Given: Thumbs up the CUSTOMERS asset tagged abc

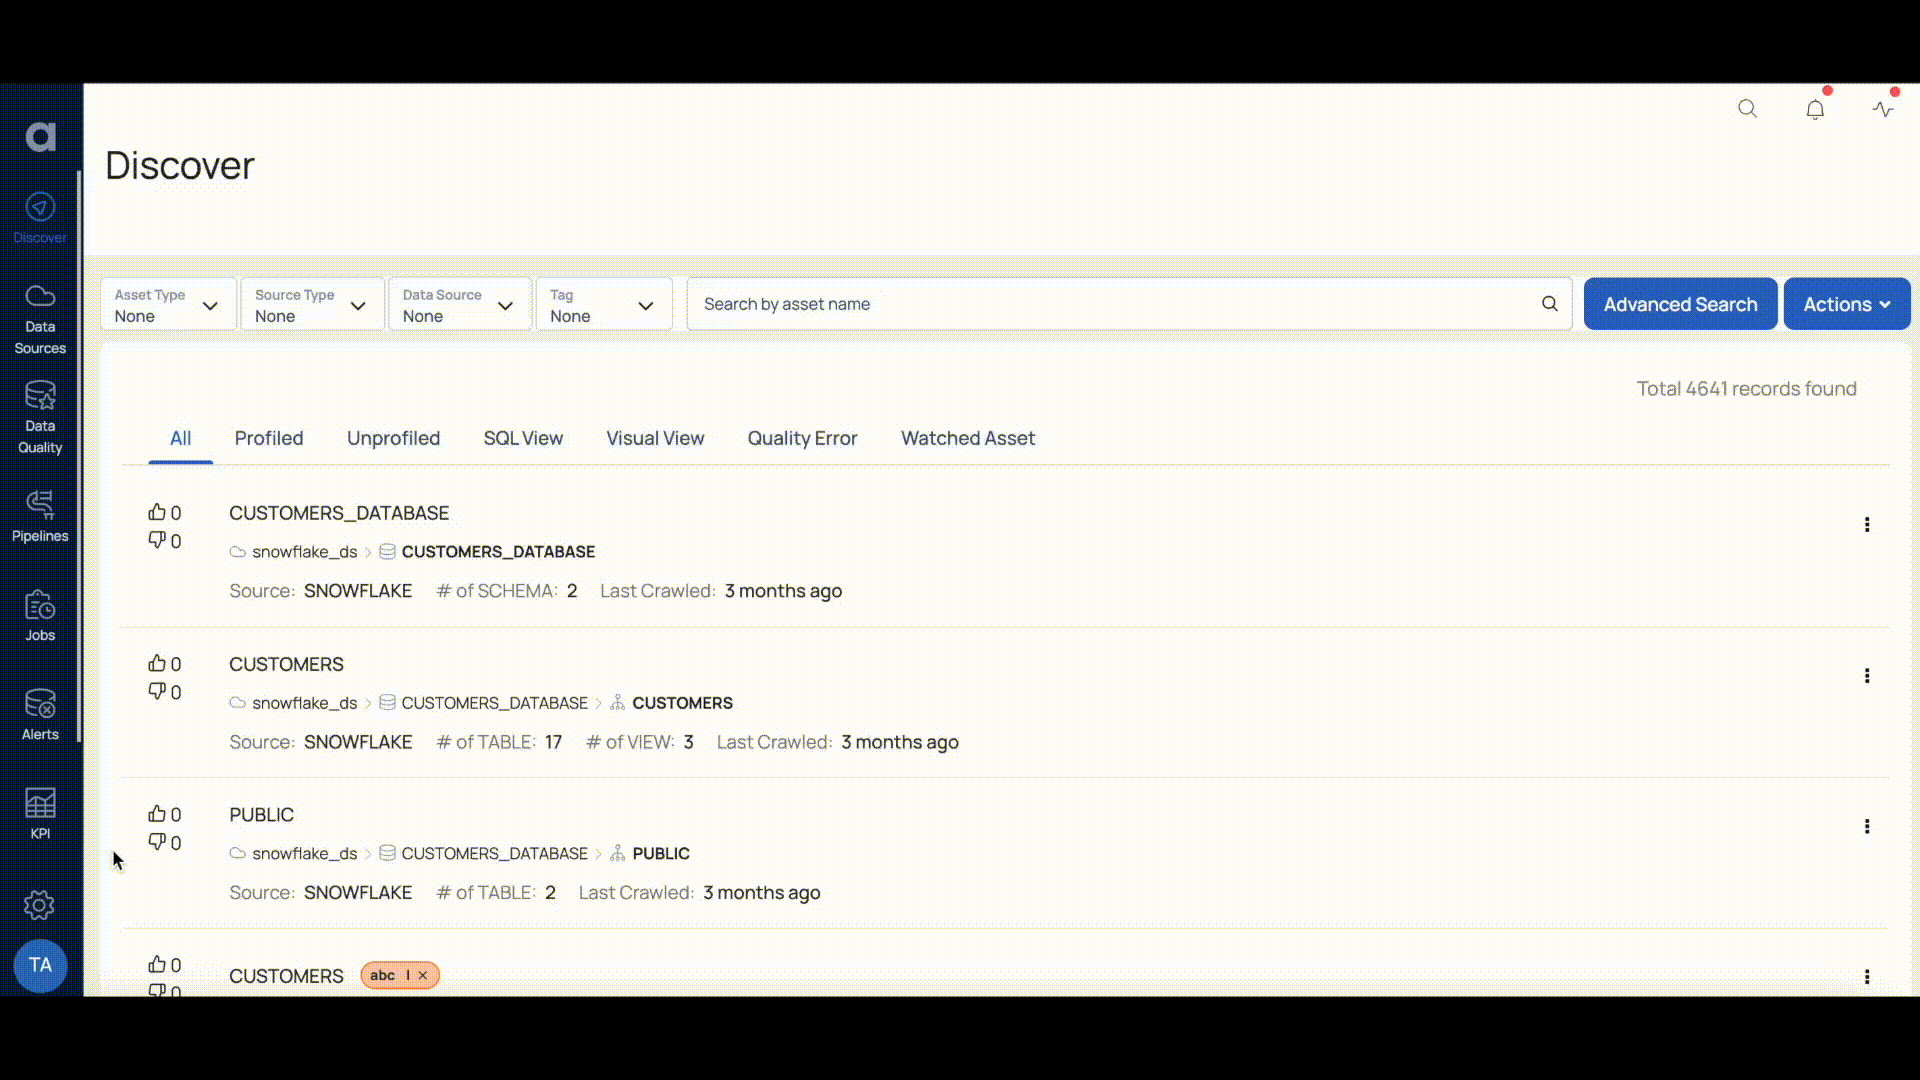Looking at the screenshot, I should point(157,964).
